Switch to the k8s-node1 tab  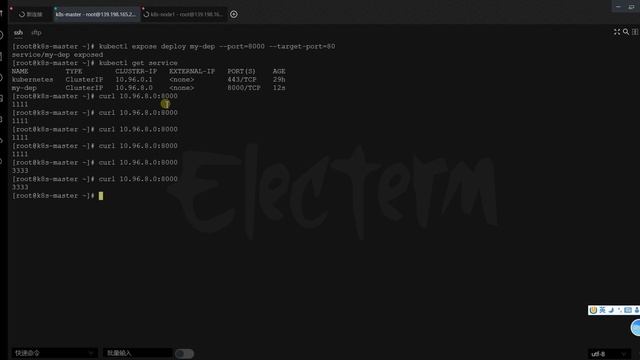(x=184, y=14)
